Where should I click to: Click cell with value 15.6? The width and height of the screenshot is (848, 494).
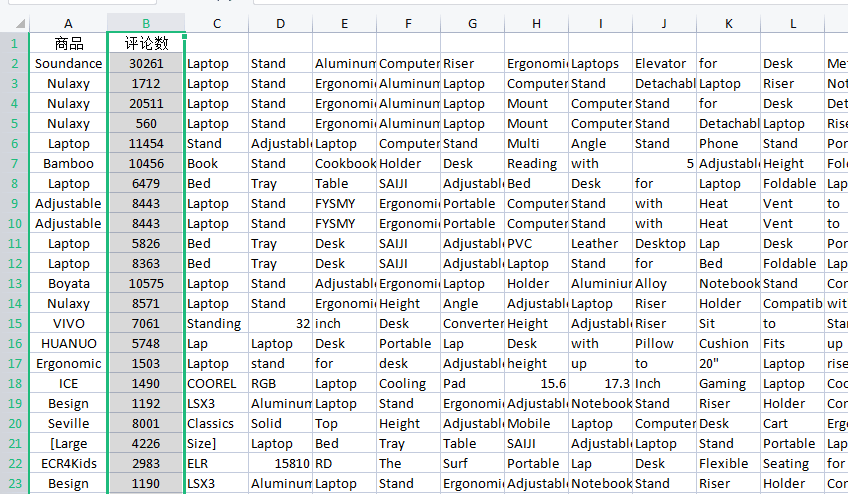[x=536, y=384]
